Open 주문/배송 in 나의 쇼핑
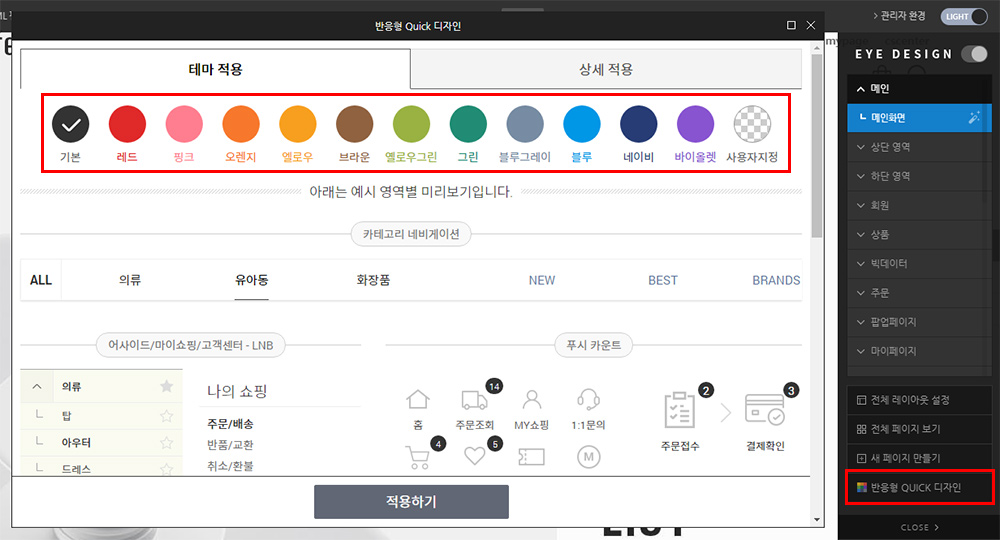This screenshot has width=1000, height=540. coord(230,424)
